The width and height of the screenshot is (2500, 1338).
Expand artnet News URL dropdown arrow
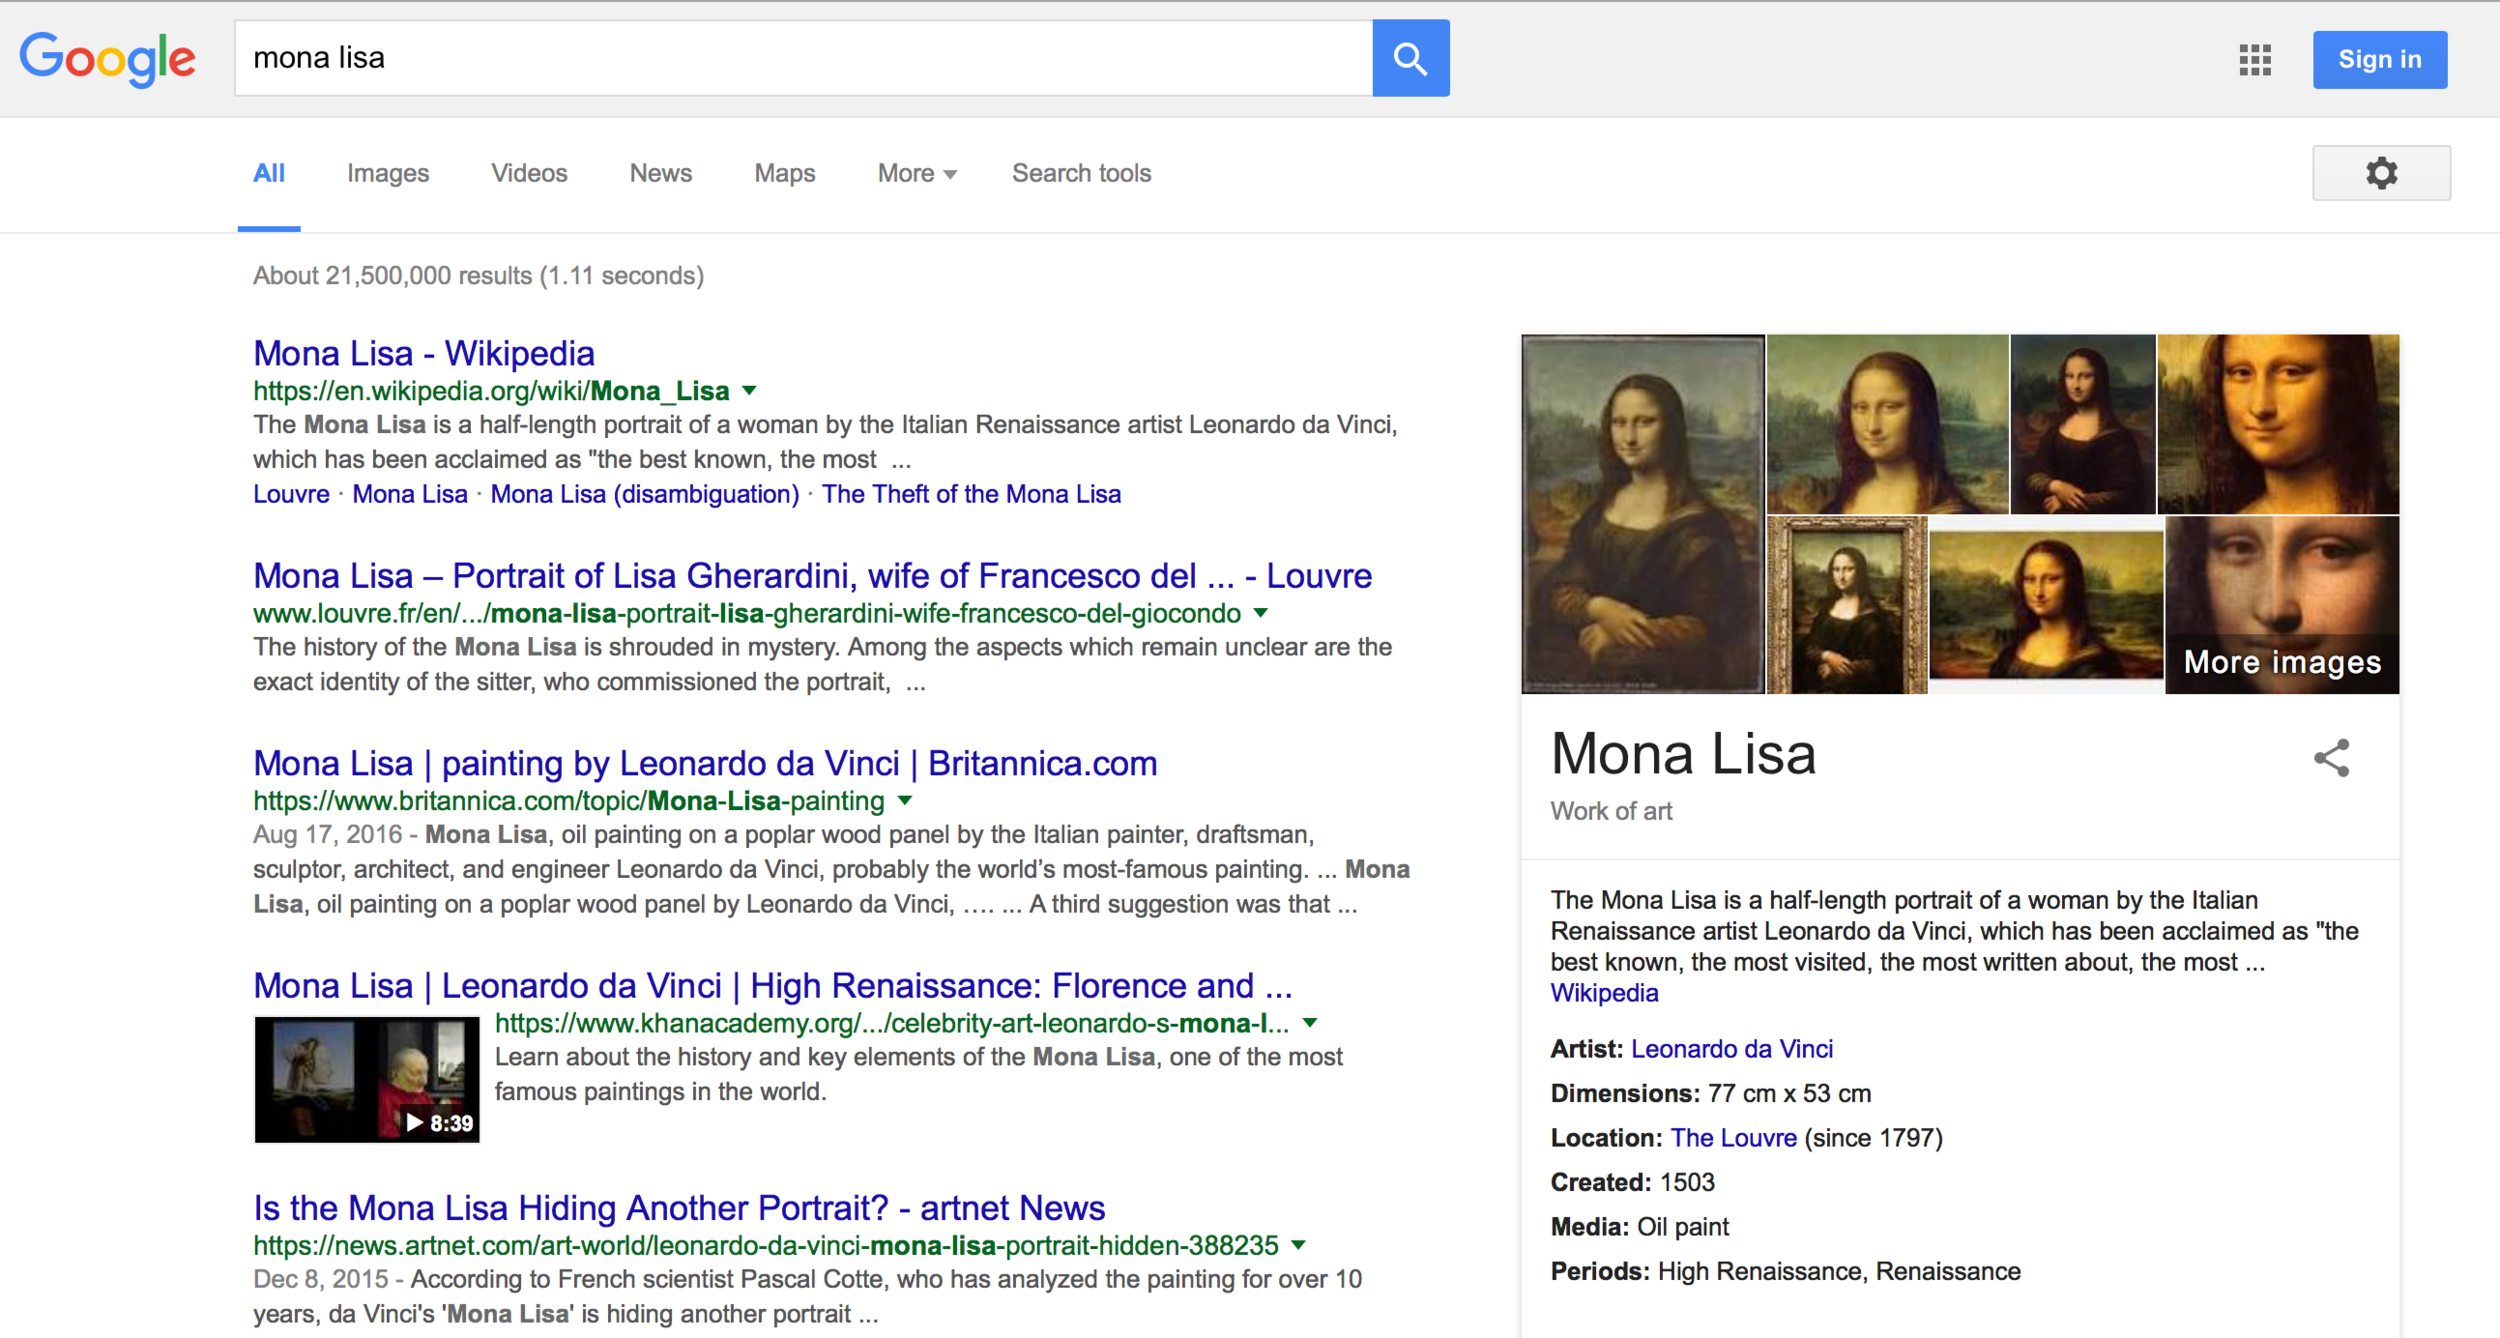click(x=1298, y=1245)
